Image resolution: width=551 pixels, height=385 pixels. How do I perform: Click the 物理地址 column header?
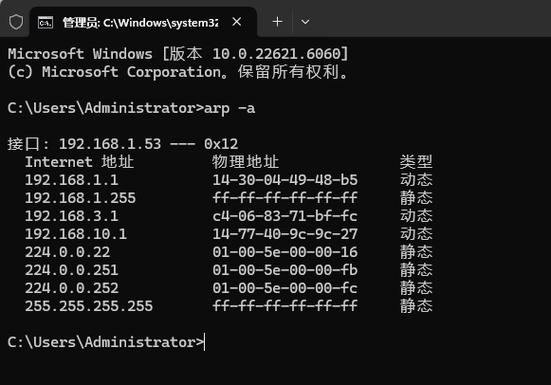pos(245,162)
